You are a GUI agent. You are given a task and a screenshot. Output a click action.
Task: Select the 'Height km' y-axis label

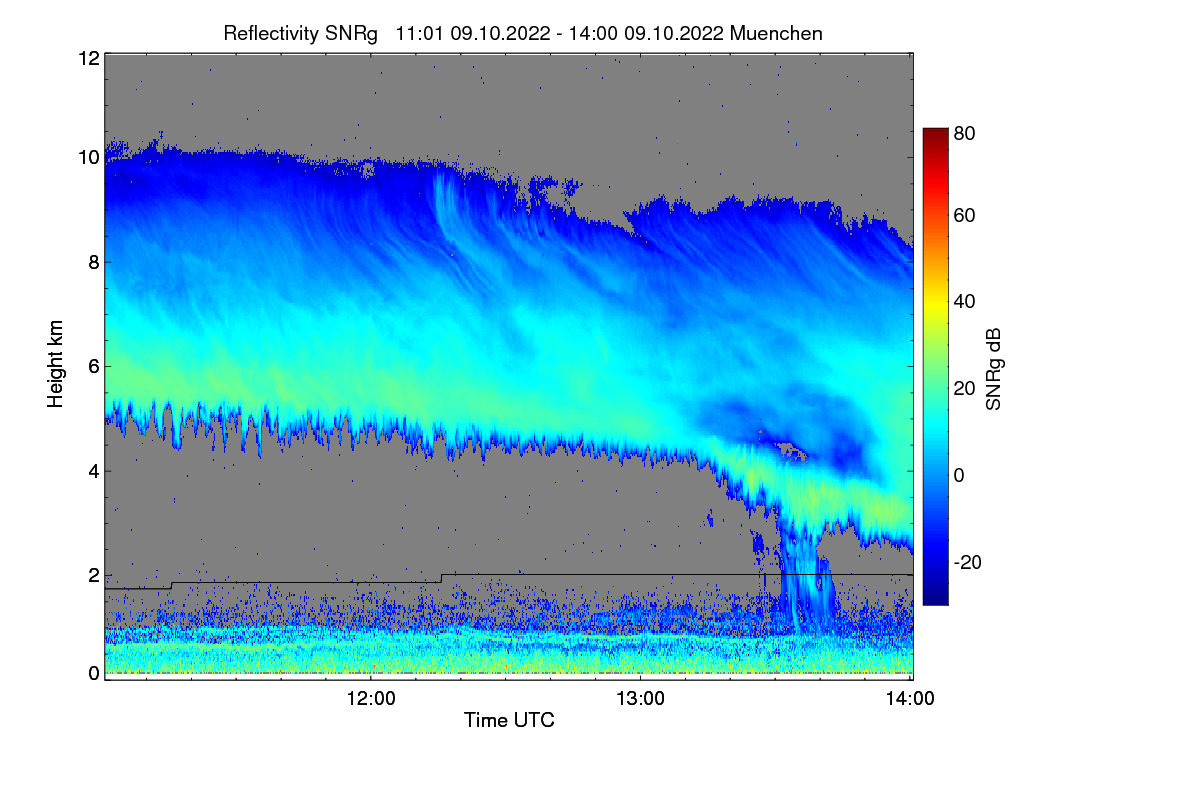coord(58,364)
